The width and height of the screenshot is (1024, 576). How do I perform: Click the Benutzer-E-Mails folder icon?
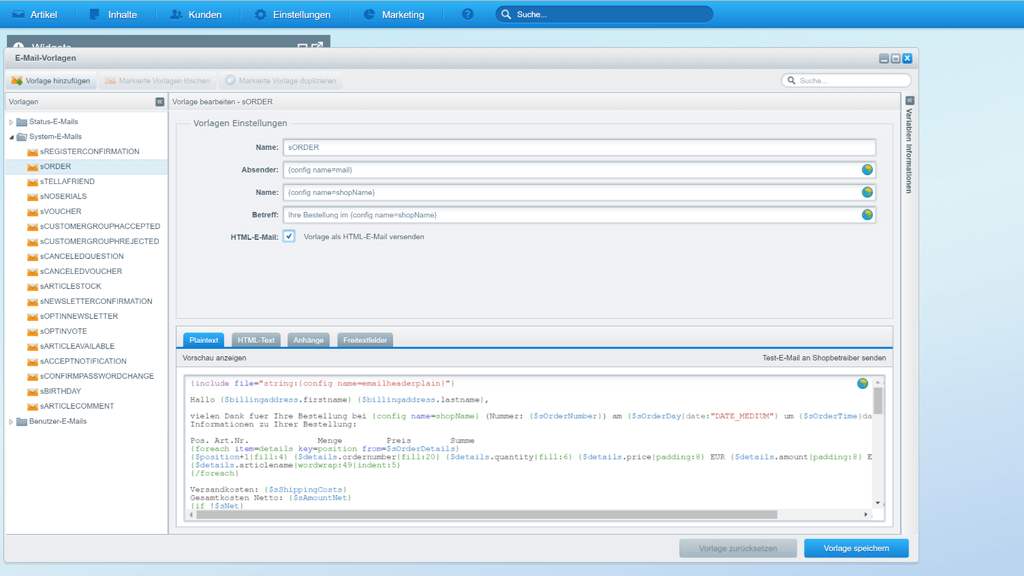click(x=22, y=422)
